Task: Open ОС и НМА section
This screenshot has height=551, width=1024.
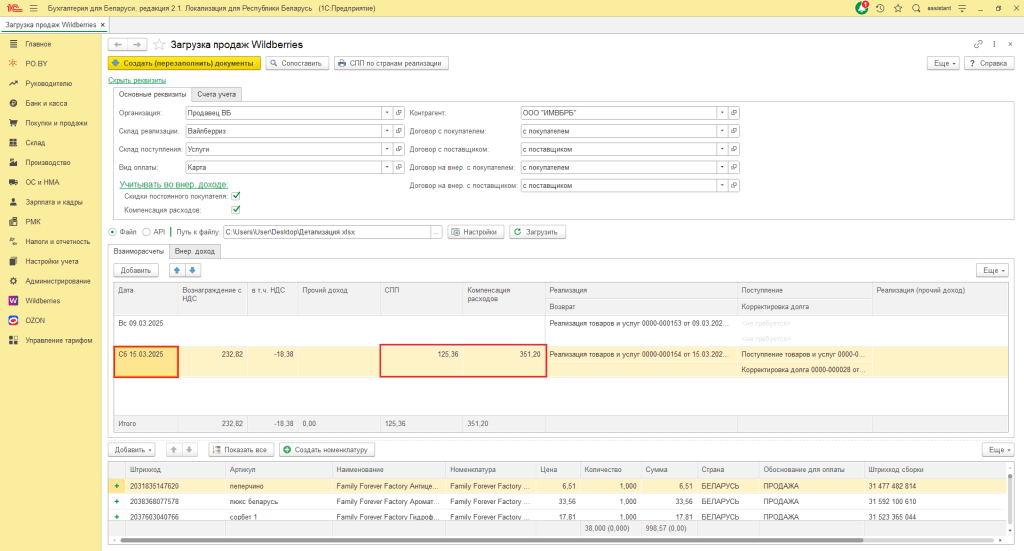Action: [x=42, y=182]
